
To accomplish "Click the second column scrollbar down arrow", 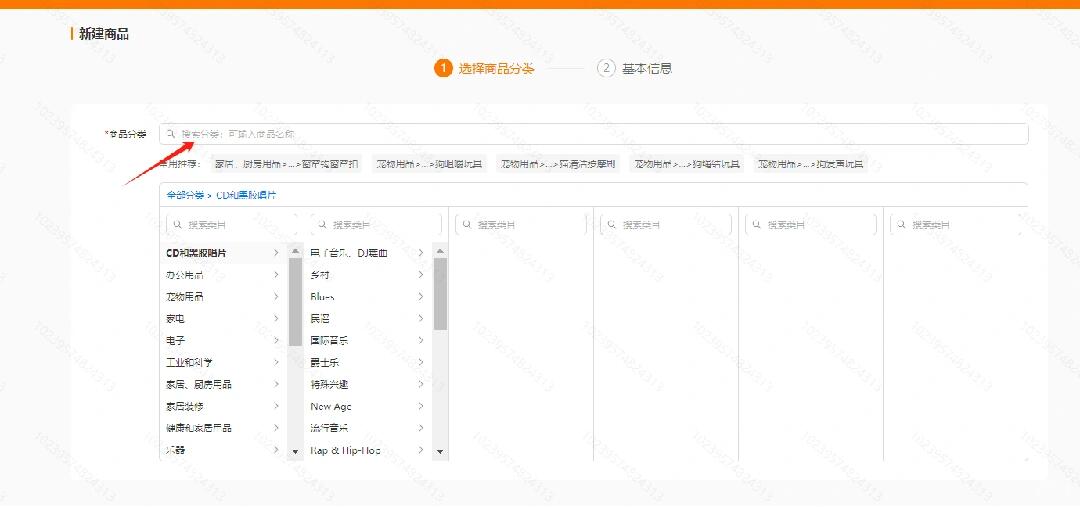I will [440, 452].
